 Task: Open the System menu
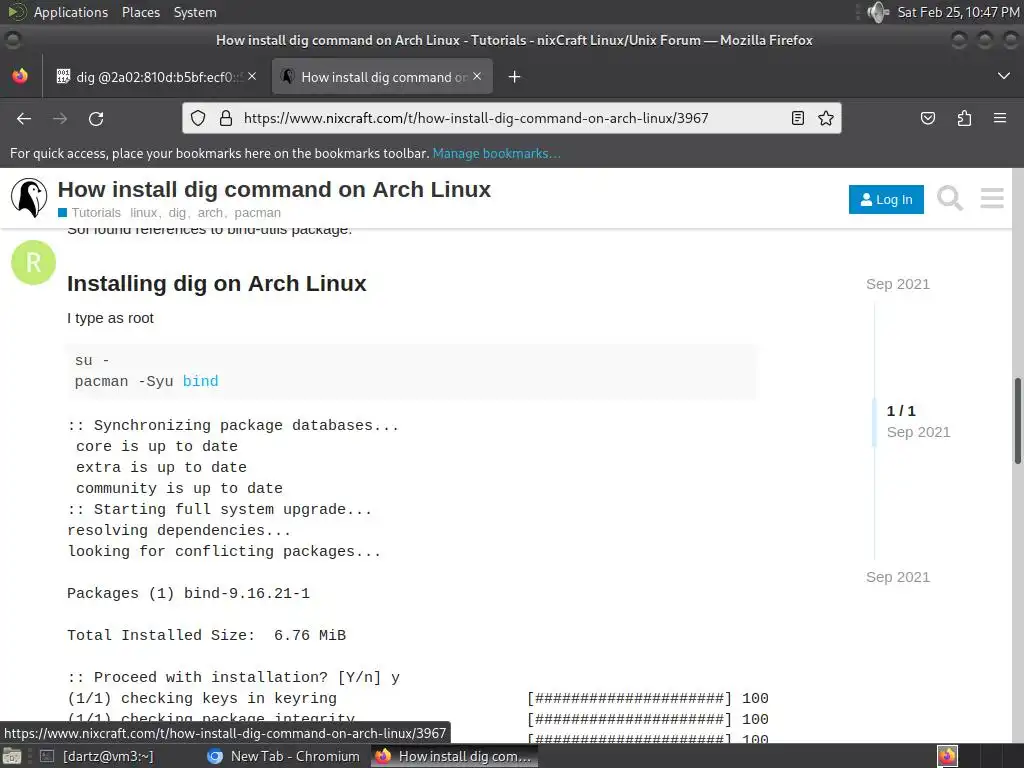tap(195, 12)
